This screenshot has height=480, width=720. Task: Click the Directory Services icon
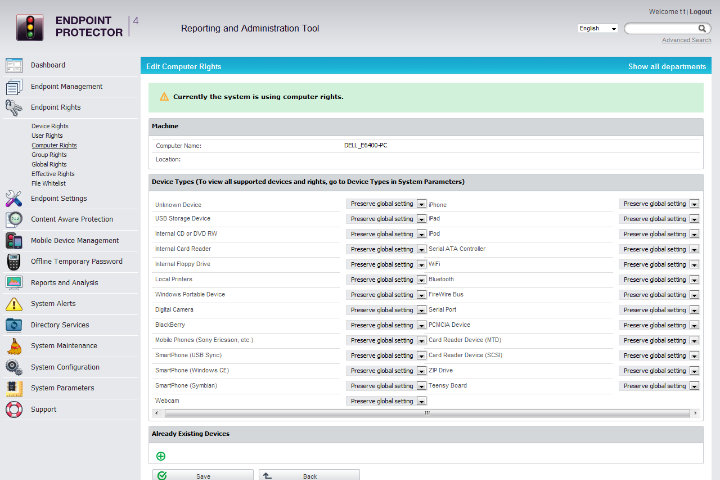click(14, 325)
